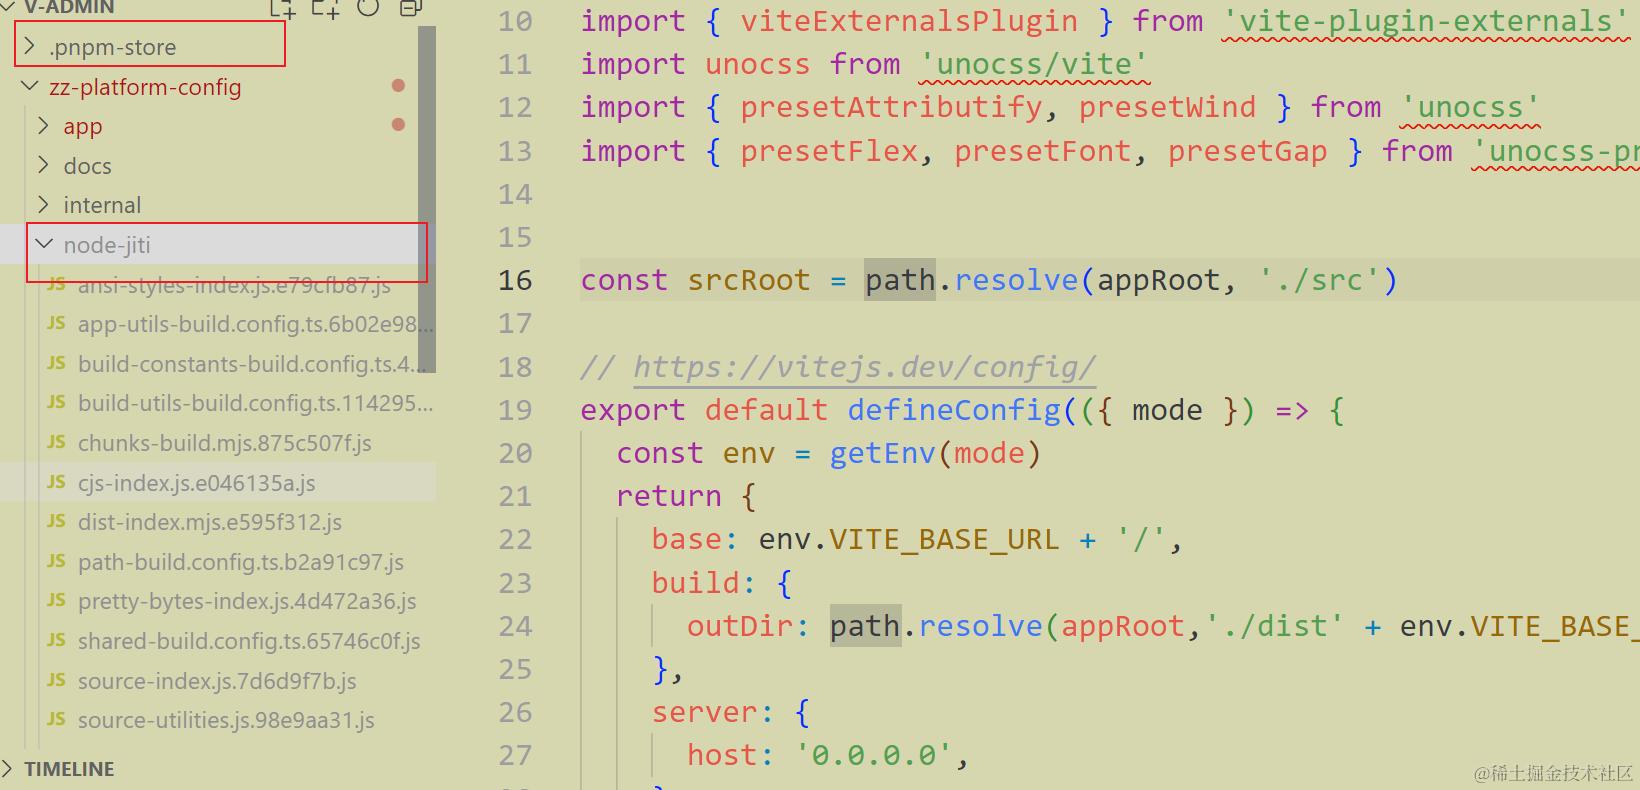Viewport: 1640px width, 790px height.
Task: Select the zz-platform-config folder name
Action: pyautogui.click(x=145, y=87)
